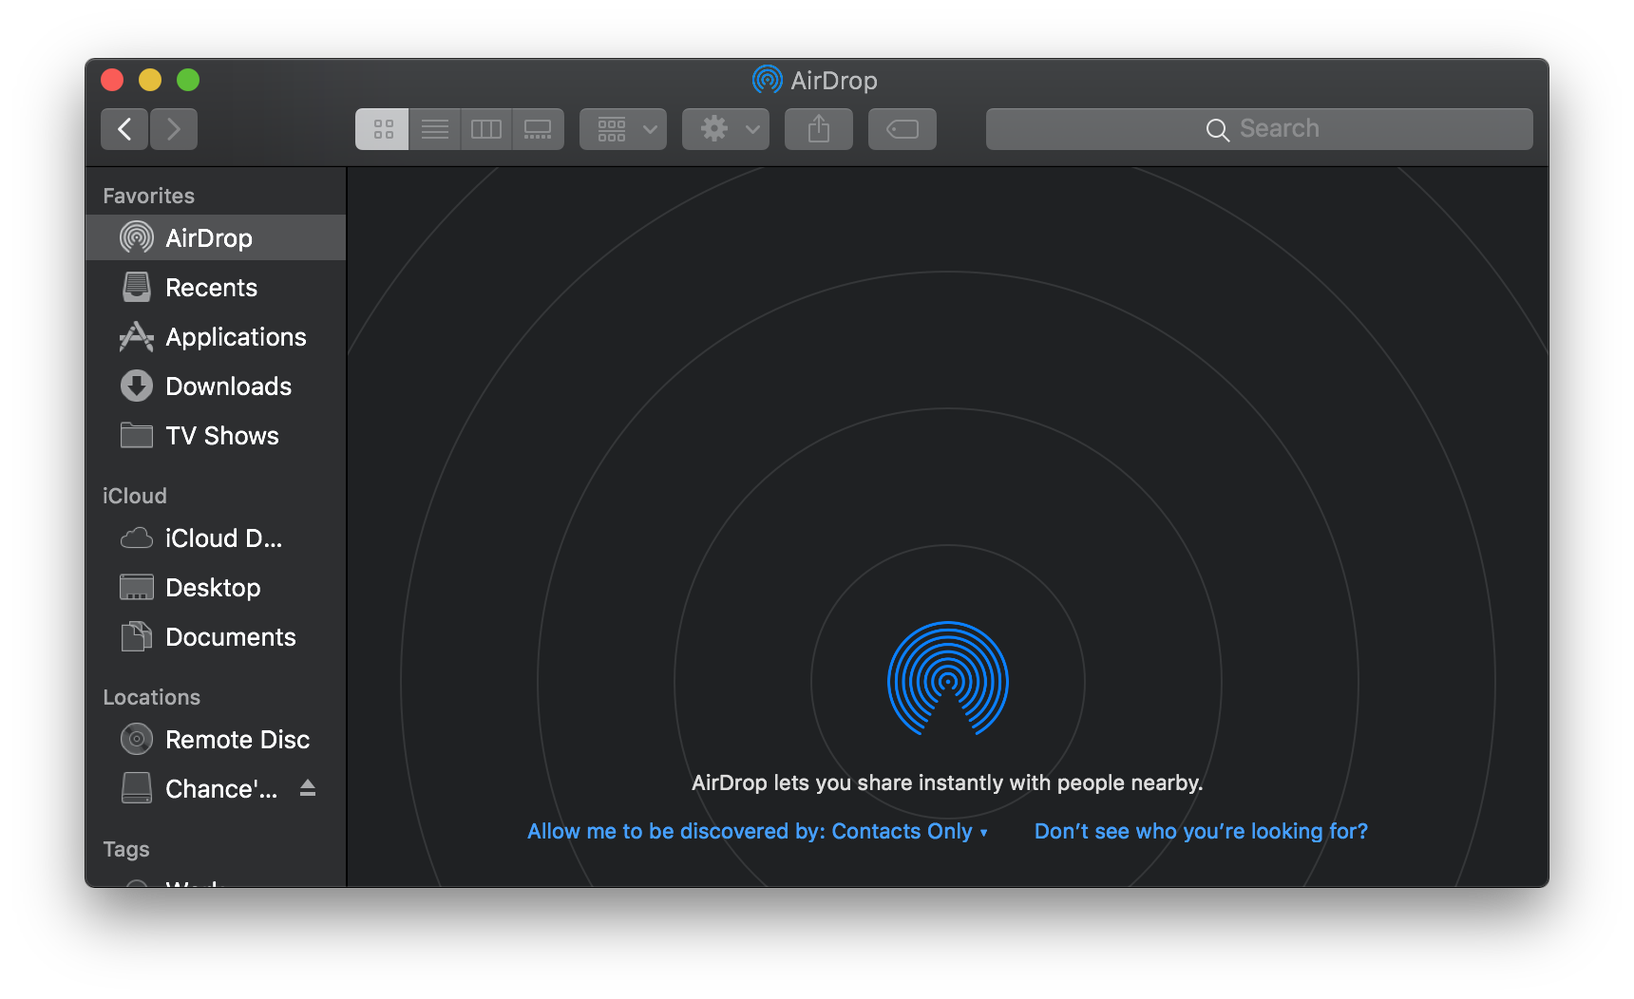
Task: Switch to gallery view in toolbar
Action: click(x=538, y=128)
